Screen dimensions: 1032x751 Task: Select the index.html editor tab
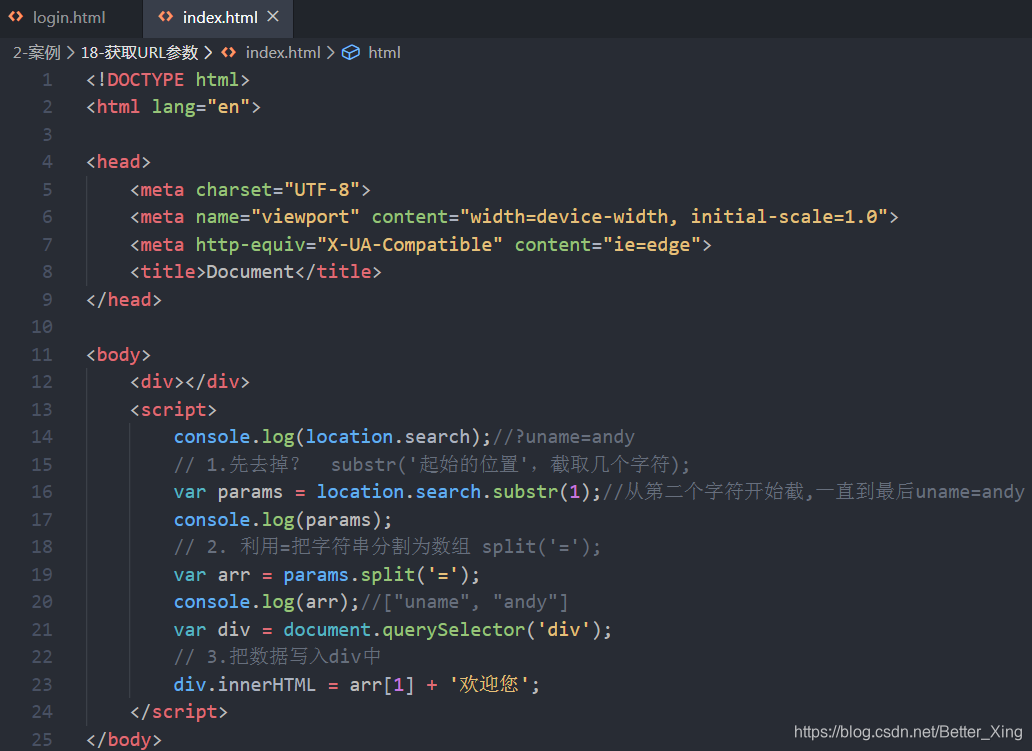(220, 18)
